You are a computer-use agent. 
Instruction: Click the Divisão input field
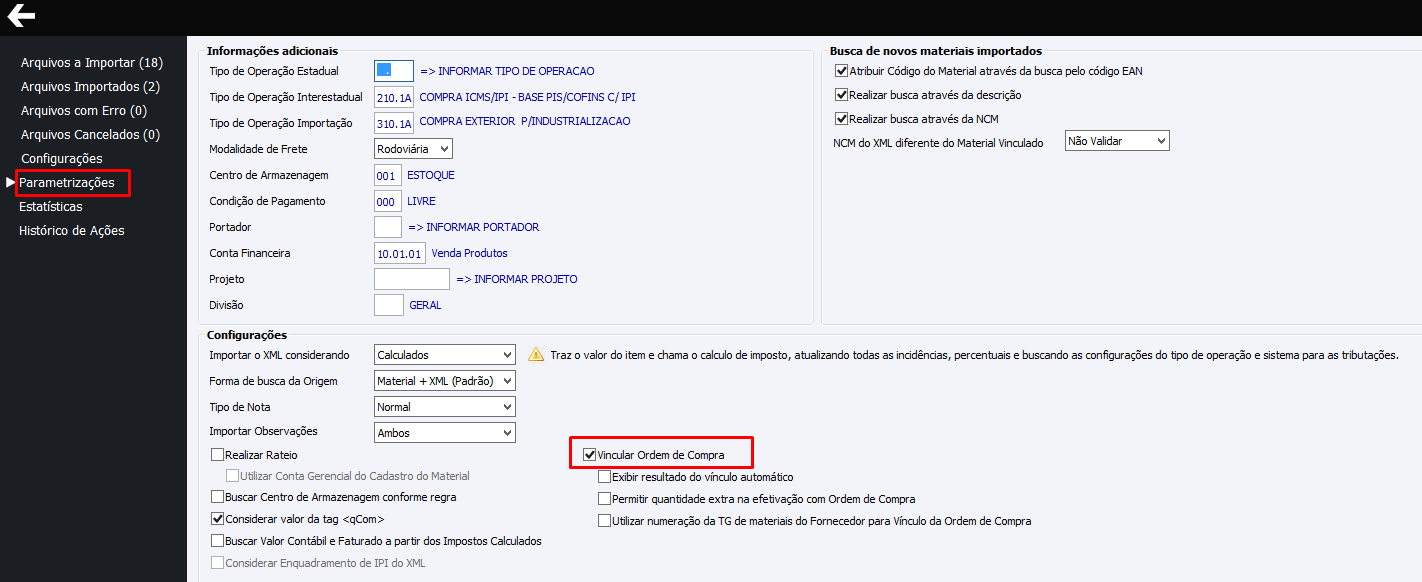(x=388, y=305)
